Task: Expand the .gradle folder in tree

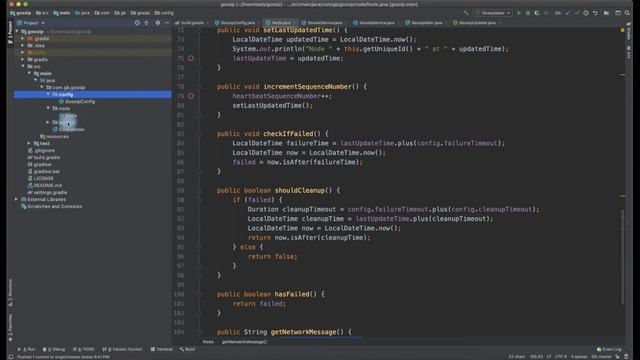Action: coord(22,38)
